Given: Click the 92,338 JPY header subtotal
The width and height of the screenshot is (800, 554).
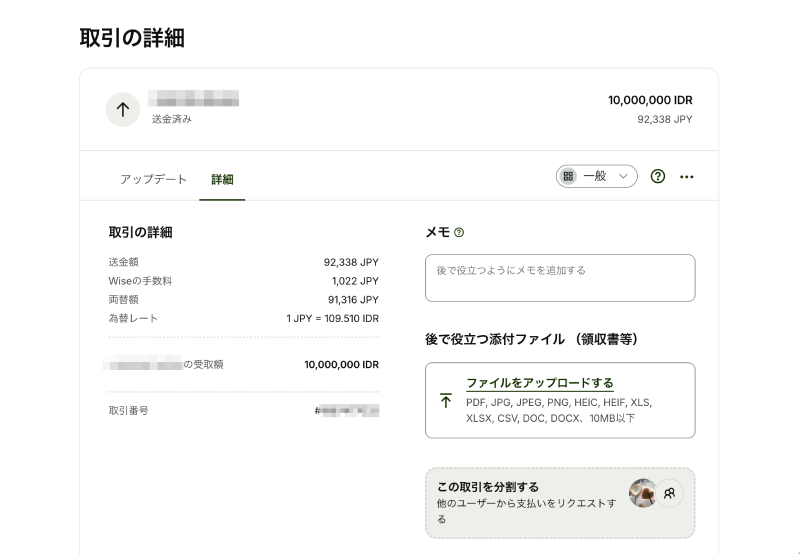Looking at the screenshot, I should (x=664, y=119).
